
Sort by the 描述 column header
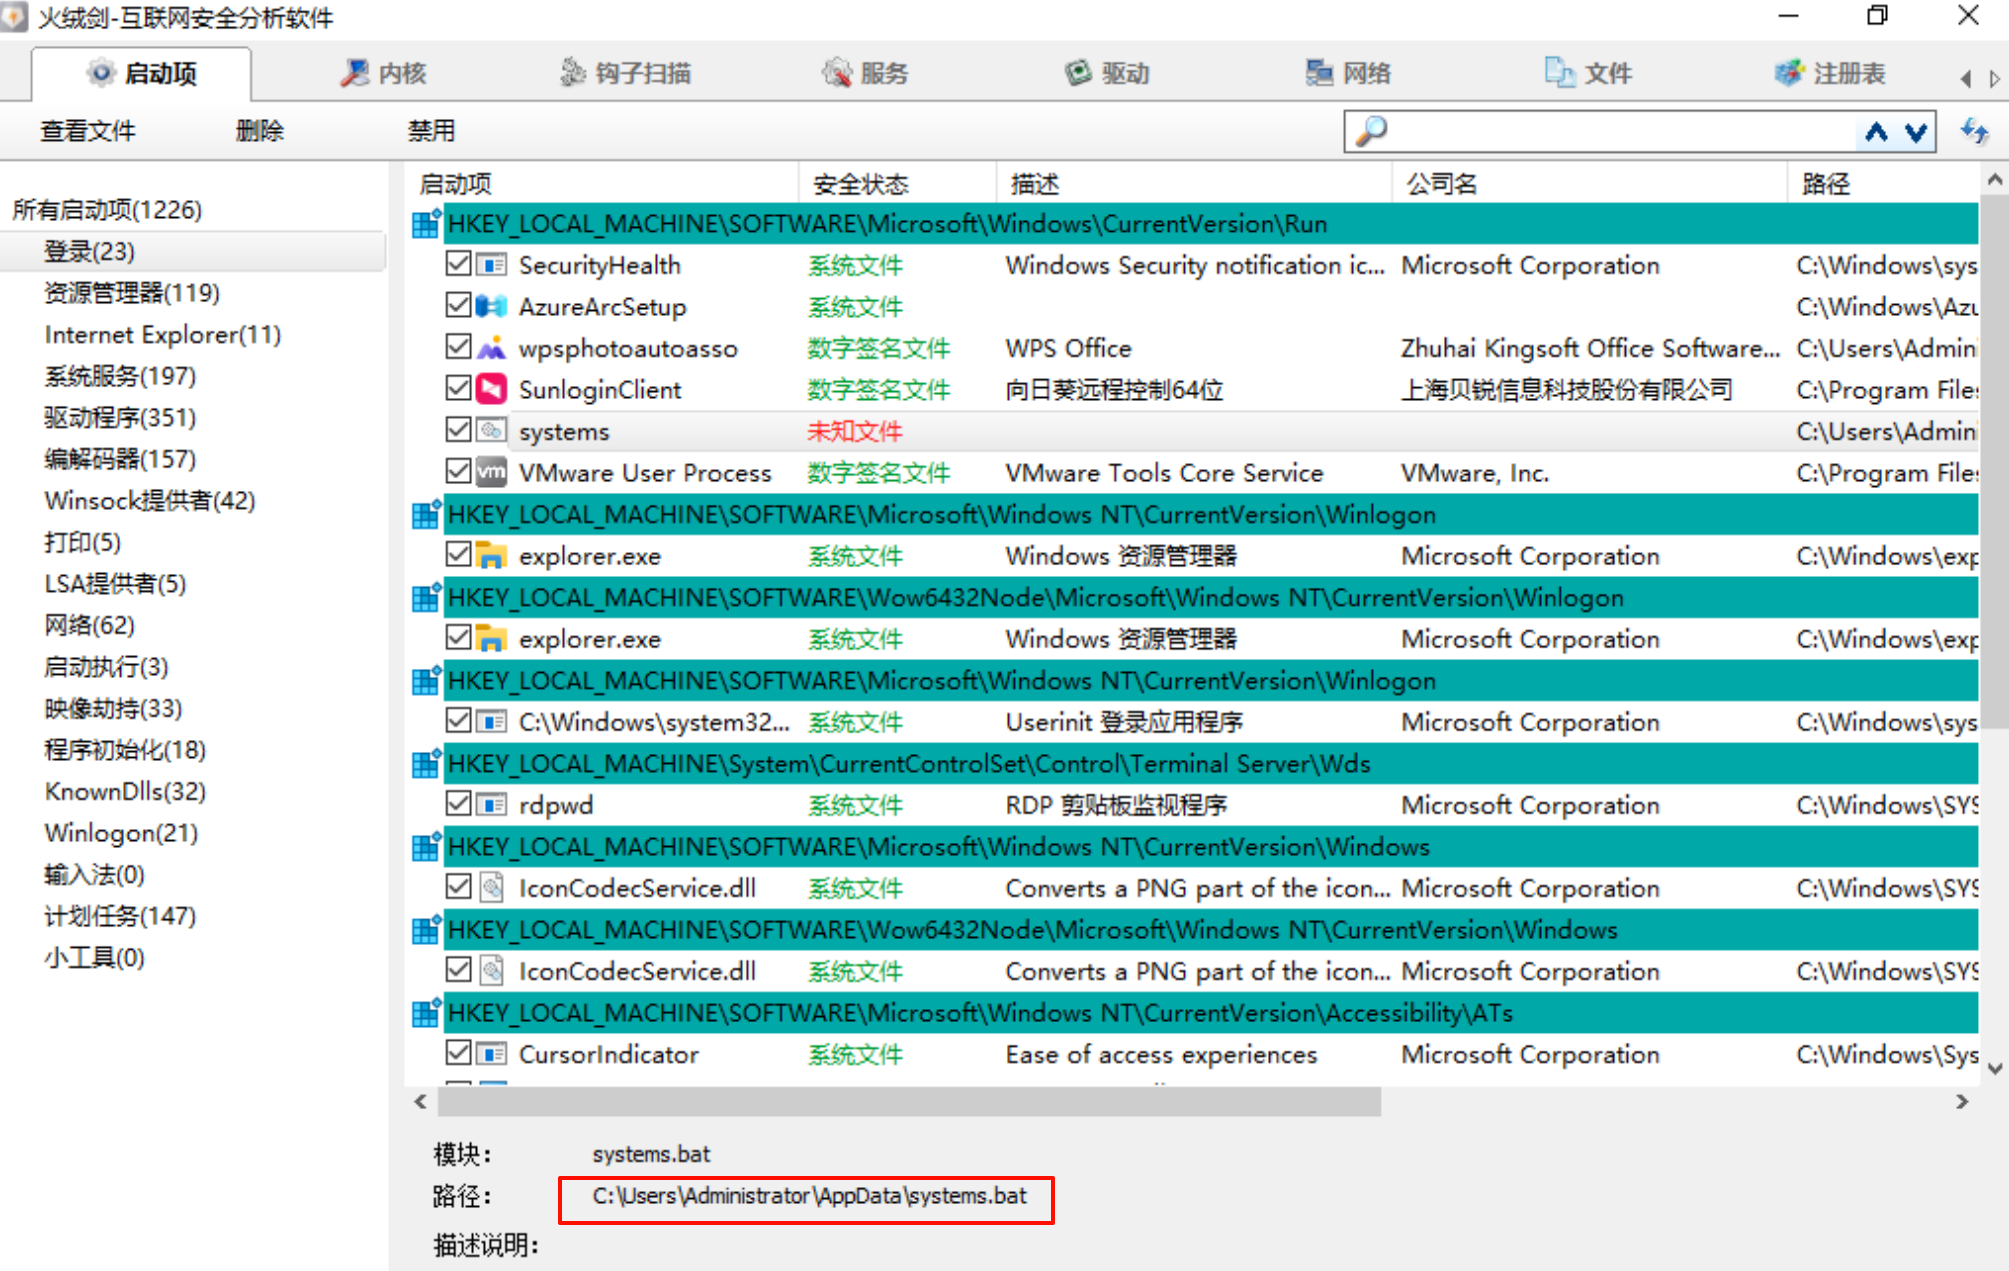click(x=1194, y=184)
